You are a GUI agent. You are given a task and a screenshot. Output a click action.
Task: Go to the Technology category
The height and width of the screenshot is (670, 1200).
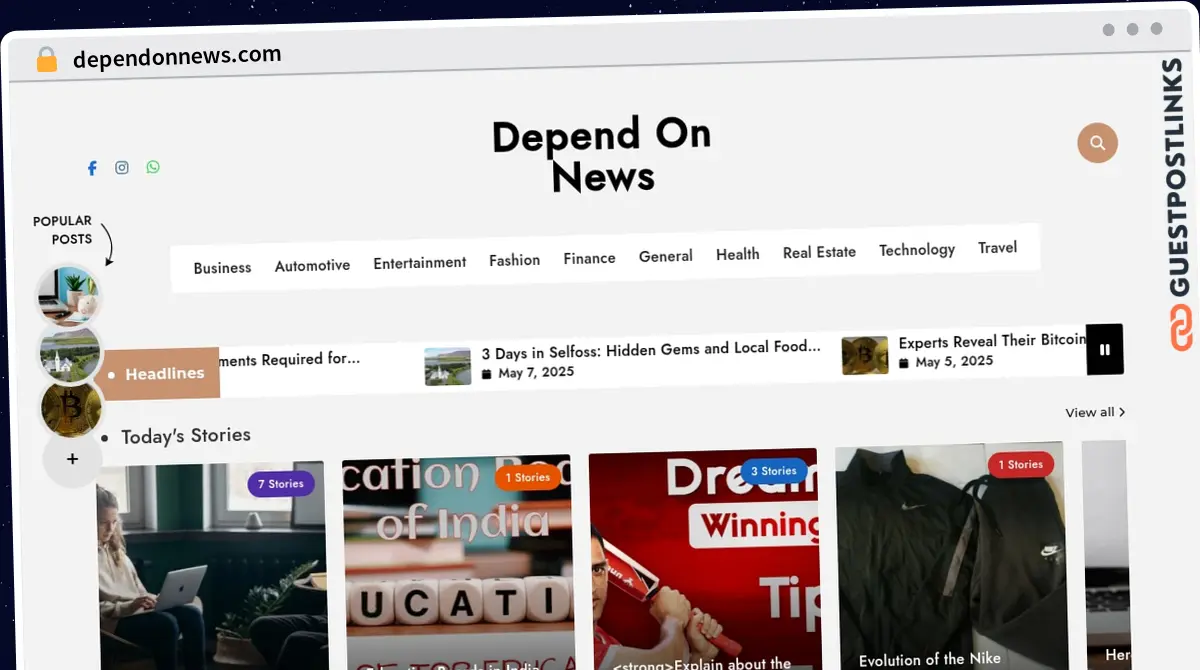pyautogui.click(x=916, y=250)
